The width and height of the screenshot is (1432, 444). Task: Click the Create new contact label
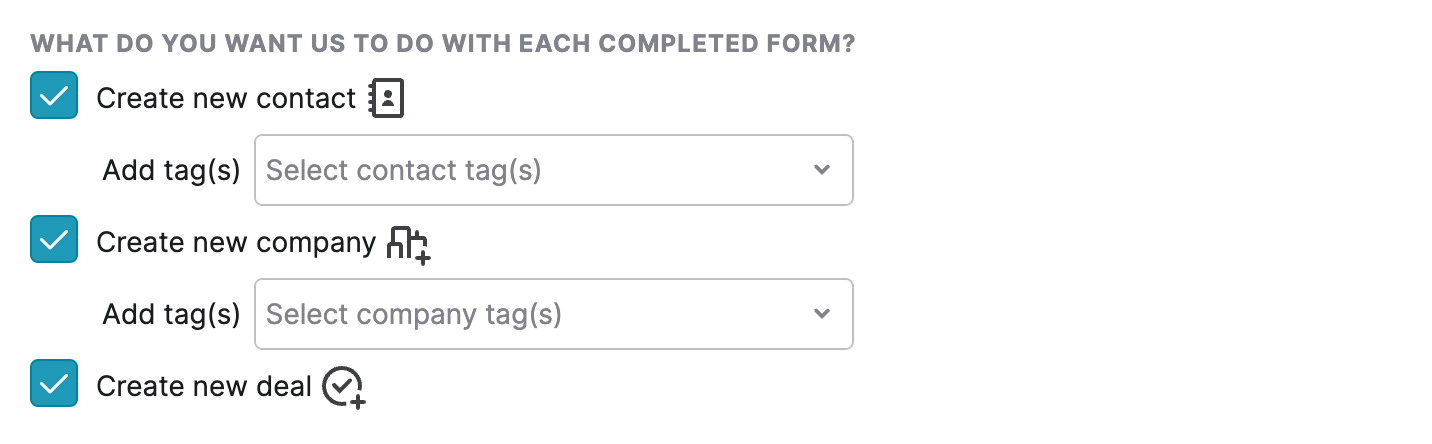(226, 99)
